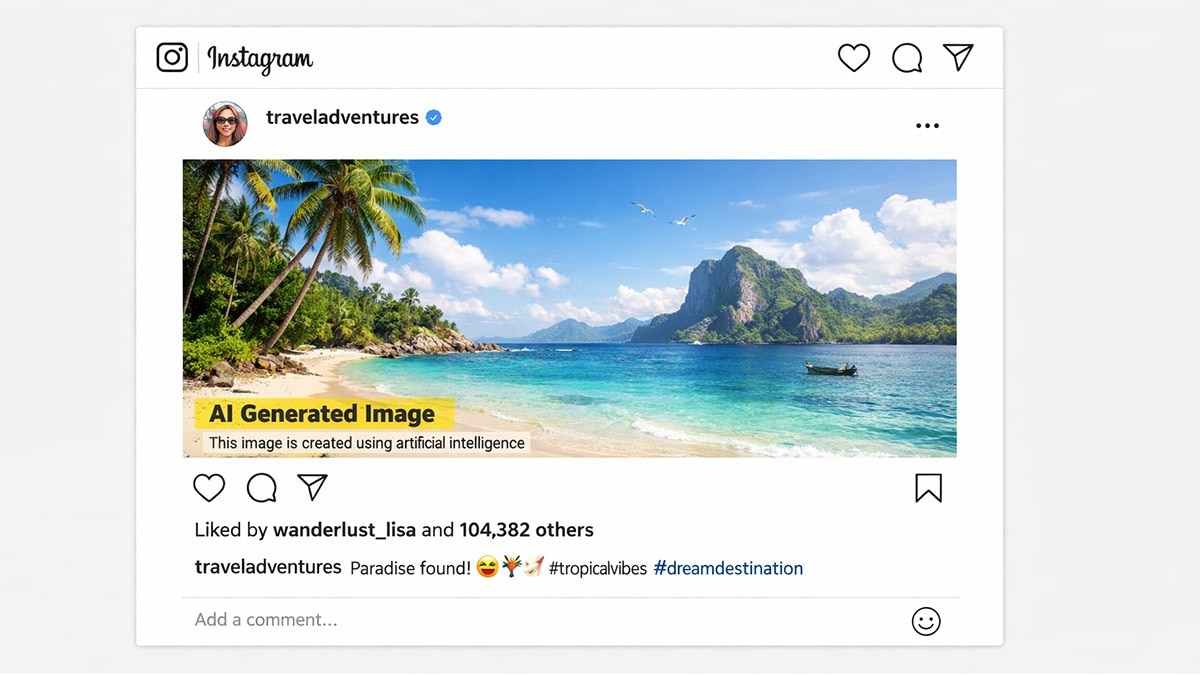Open the #dreamdestination hashtag
This screenshot has width=1200, height=675.
728,568
